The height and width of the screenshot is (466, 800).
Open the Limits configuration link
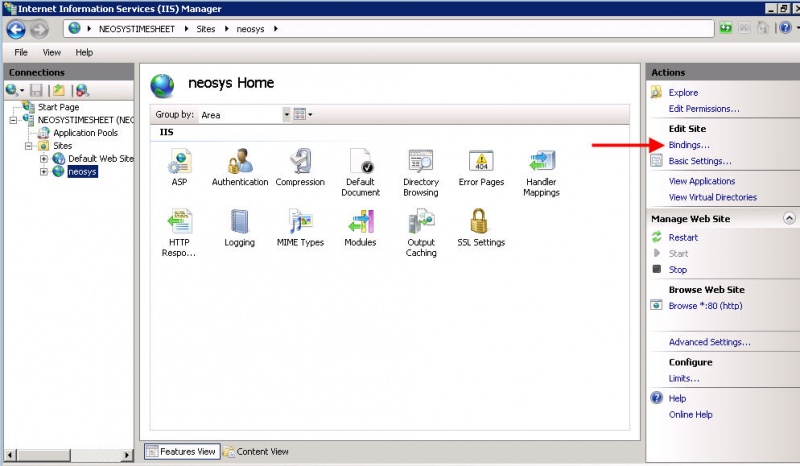pyautogui.click(x=684, y=378)
